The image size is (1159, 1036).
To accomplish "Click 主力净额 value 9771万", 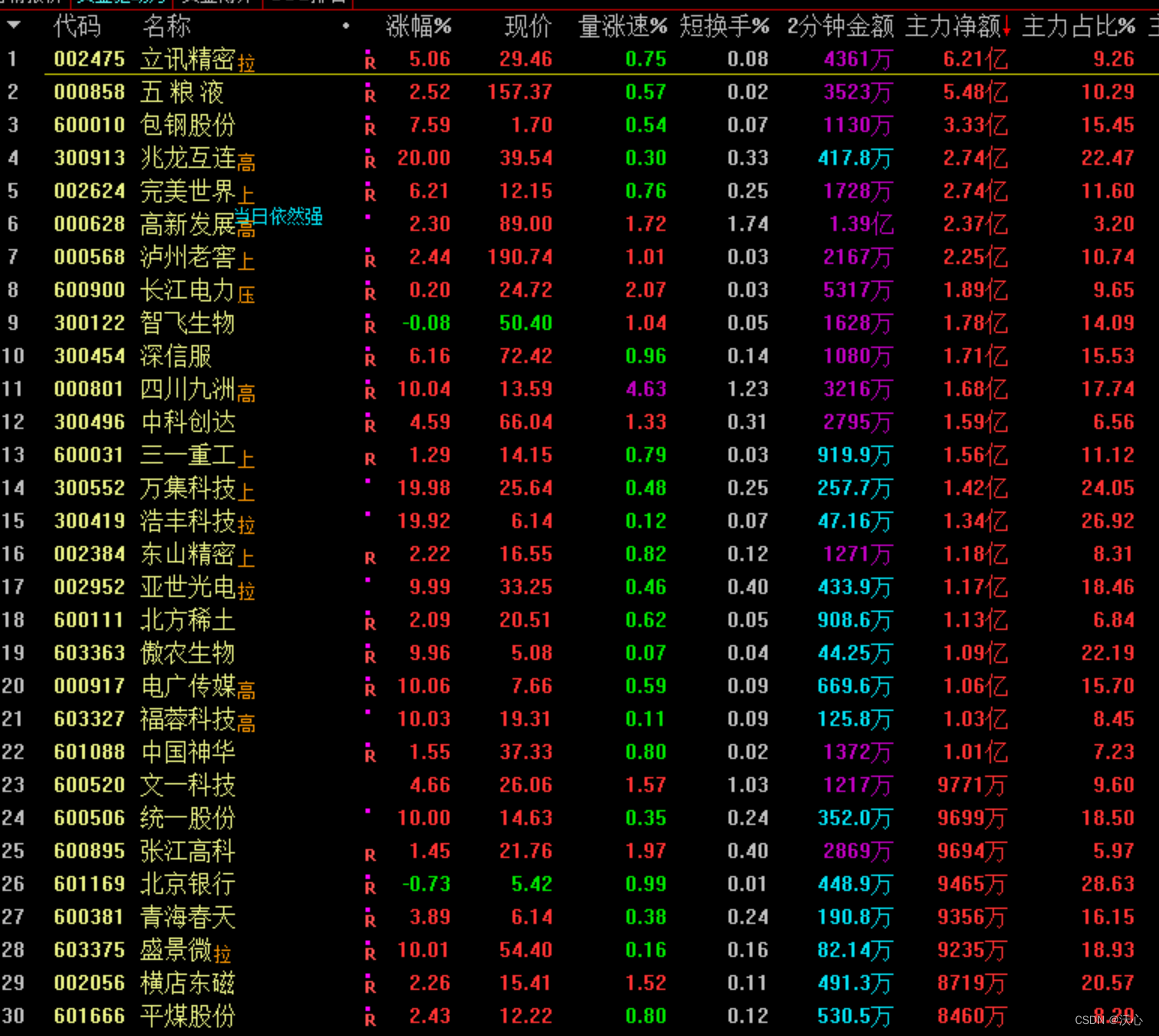I will pyautogui.click(x=972, y=785).
